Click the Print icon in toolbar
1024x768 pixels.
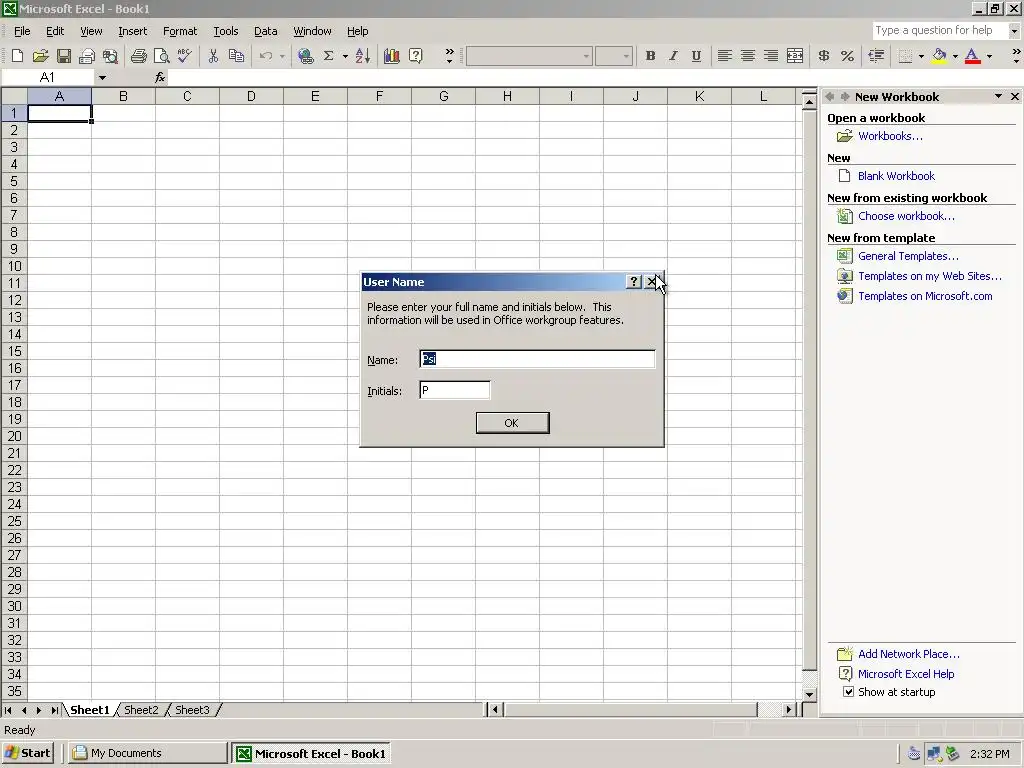click(138, 56)
